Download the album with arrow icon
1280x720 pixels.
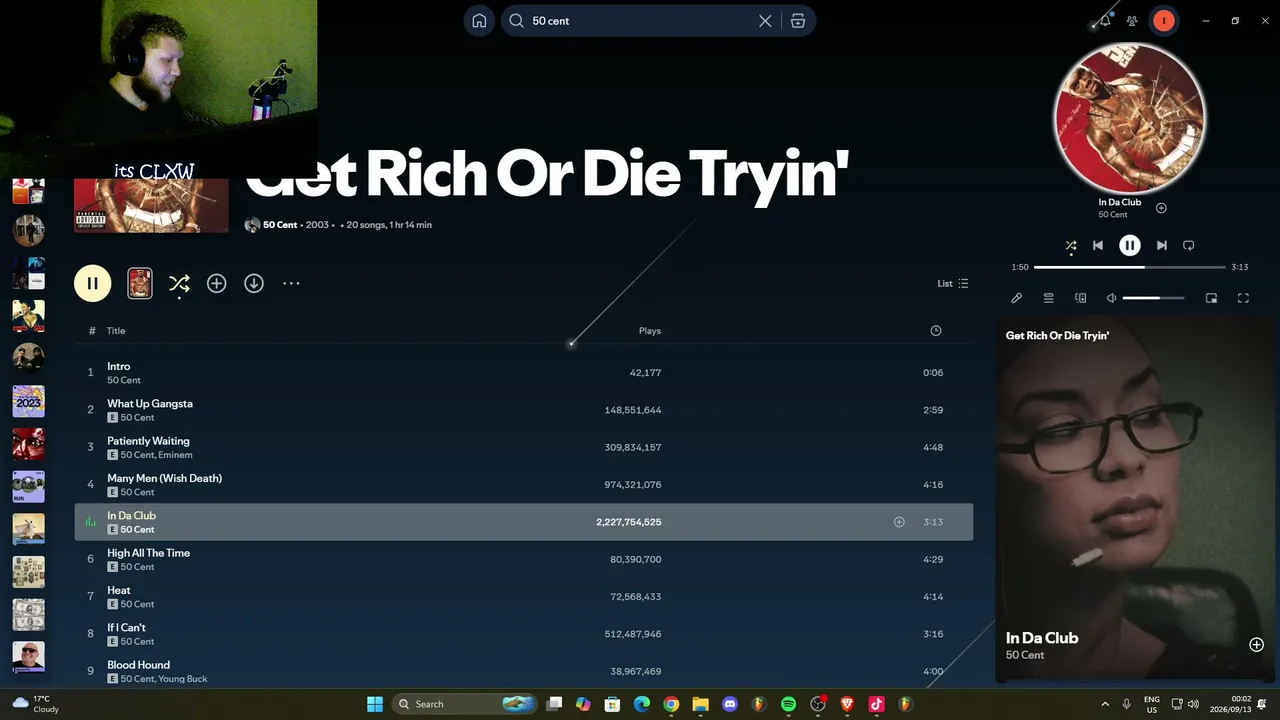[x=254, y=284]
